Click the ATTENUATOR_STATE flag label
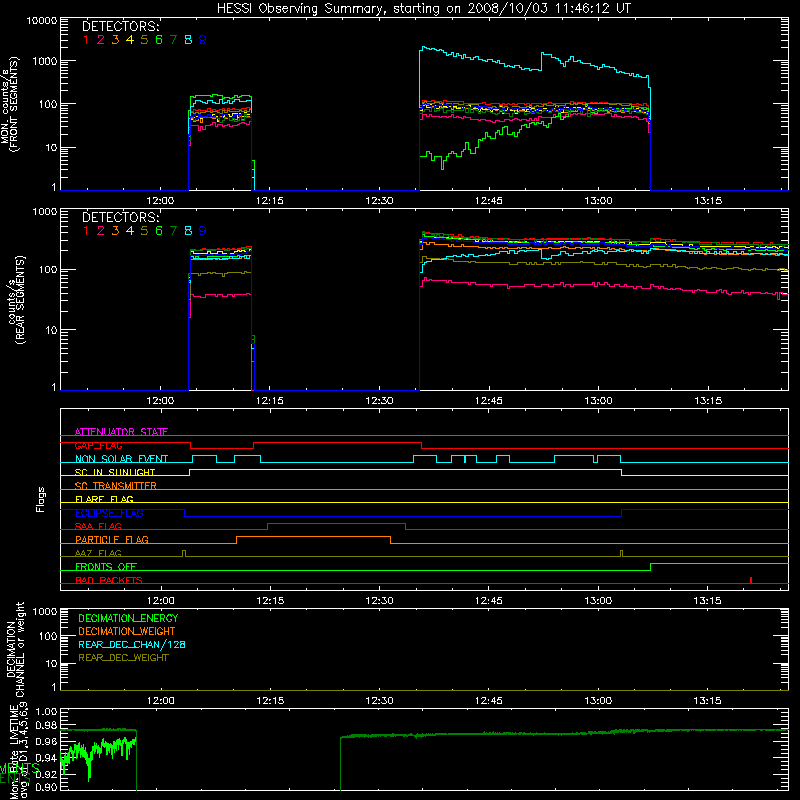800x800 pixels. coord(121,432)
